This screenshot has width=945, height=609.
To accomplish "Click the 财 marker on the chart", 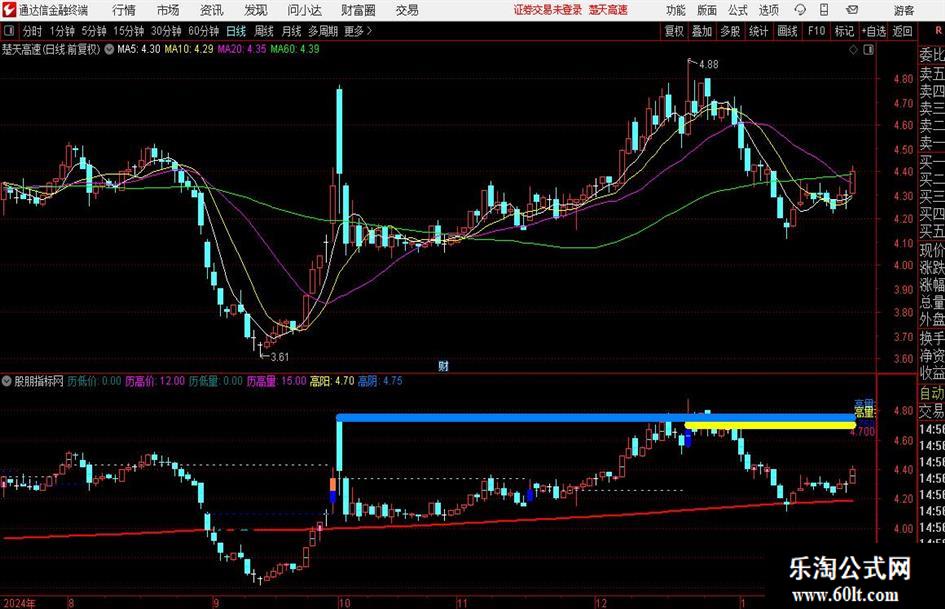I will coord(443,366).
